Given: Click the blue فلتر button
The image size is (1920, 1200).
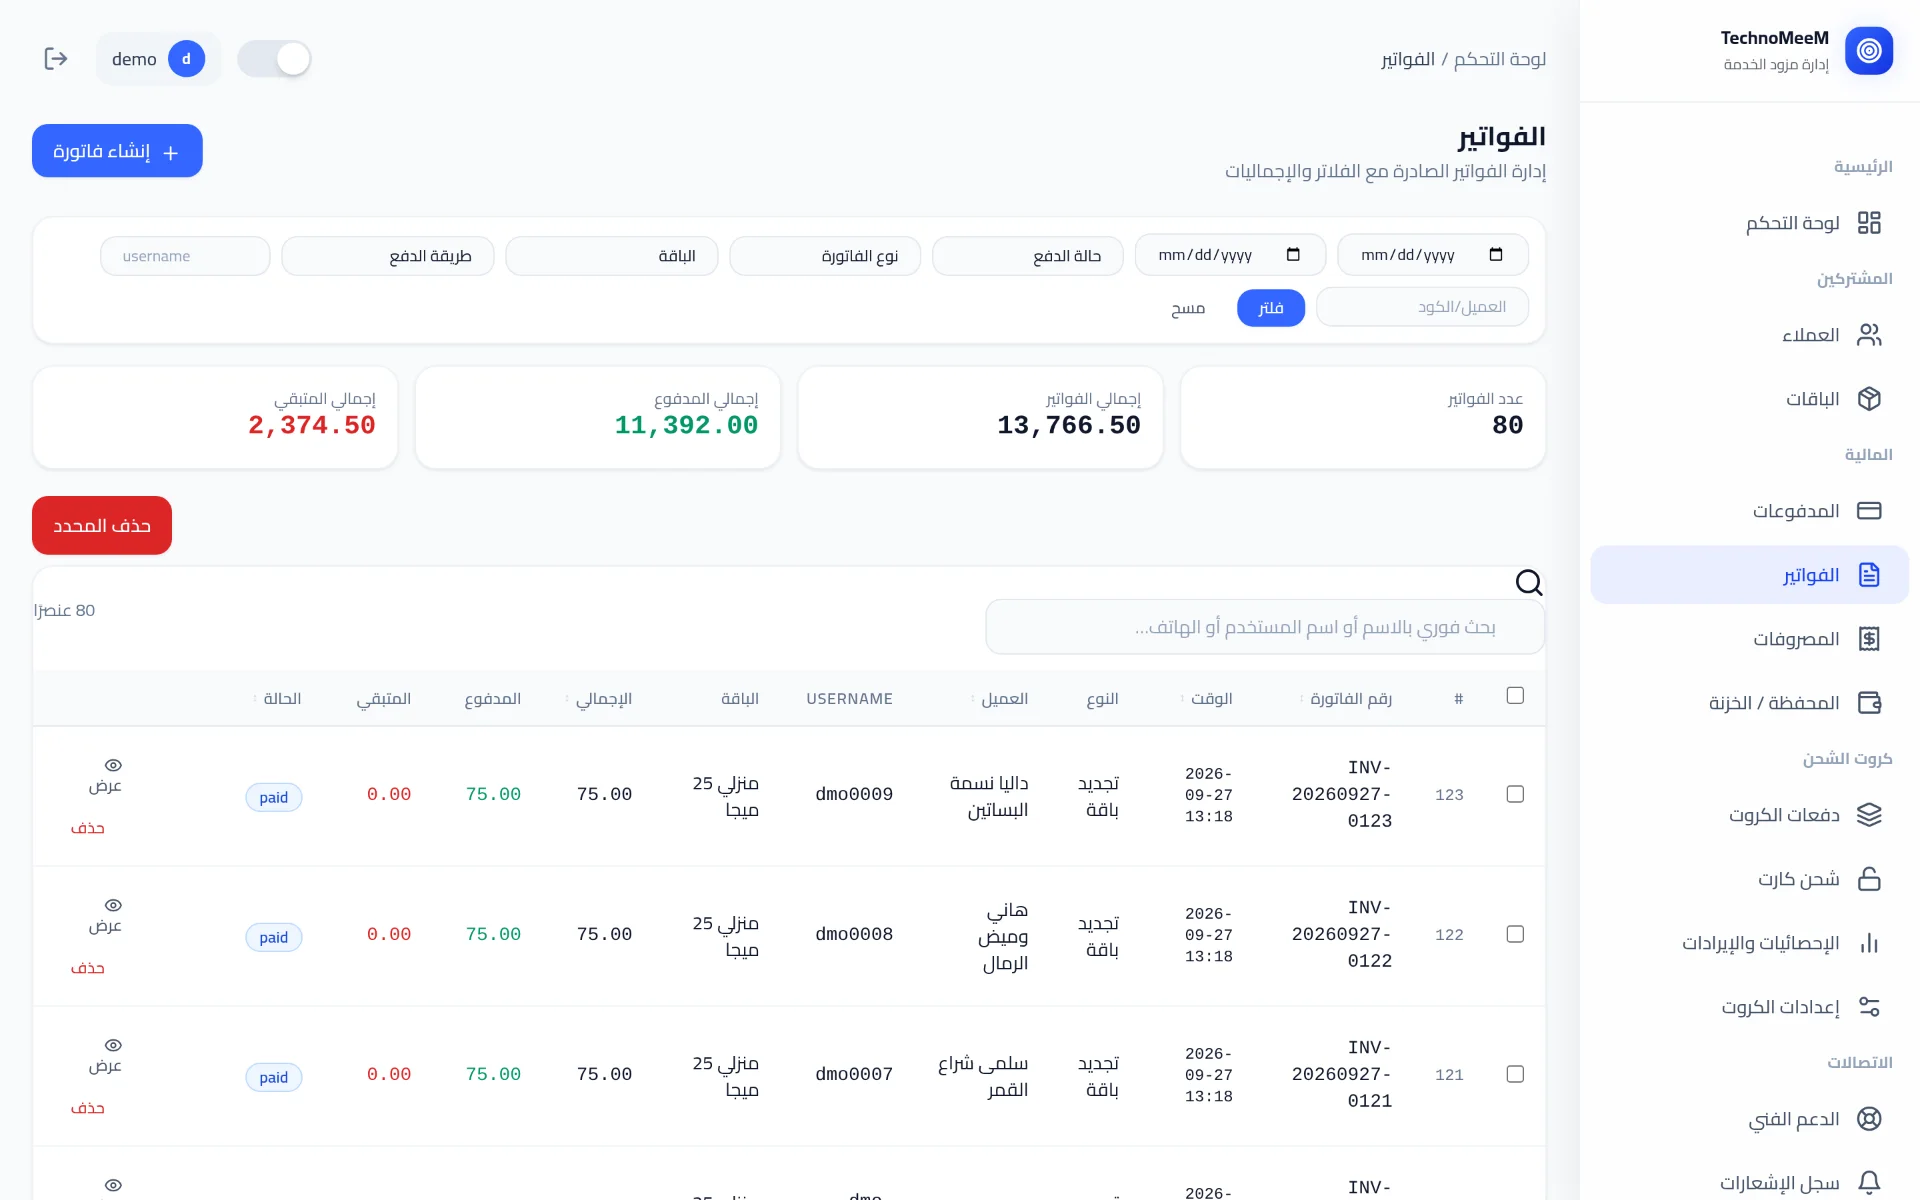Looking at the screenshot, I should 1271,307.
